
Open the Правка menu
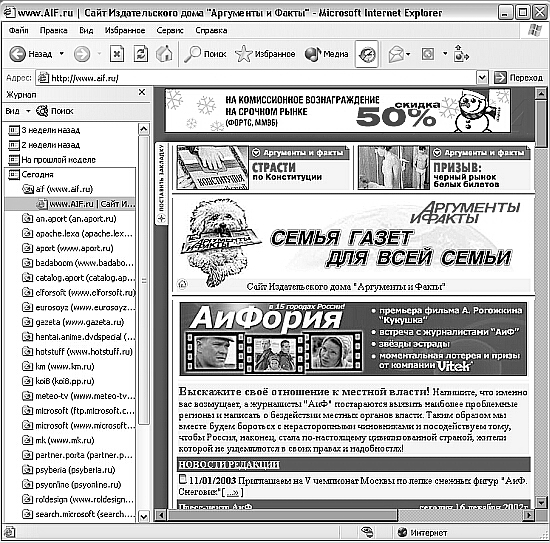[54, 31]
